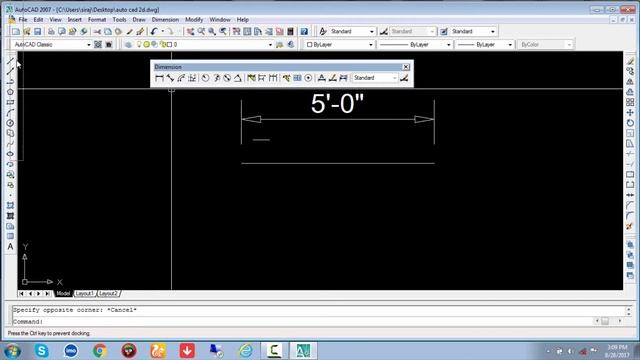
Task: Open the Modify menu
Action: (x=194, y=20)
